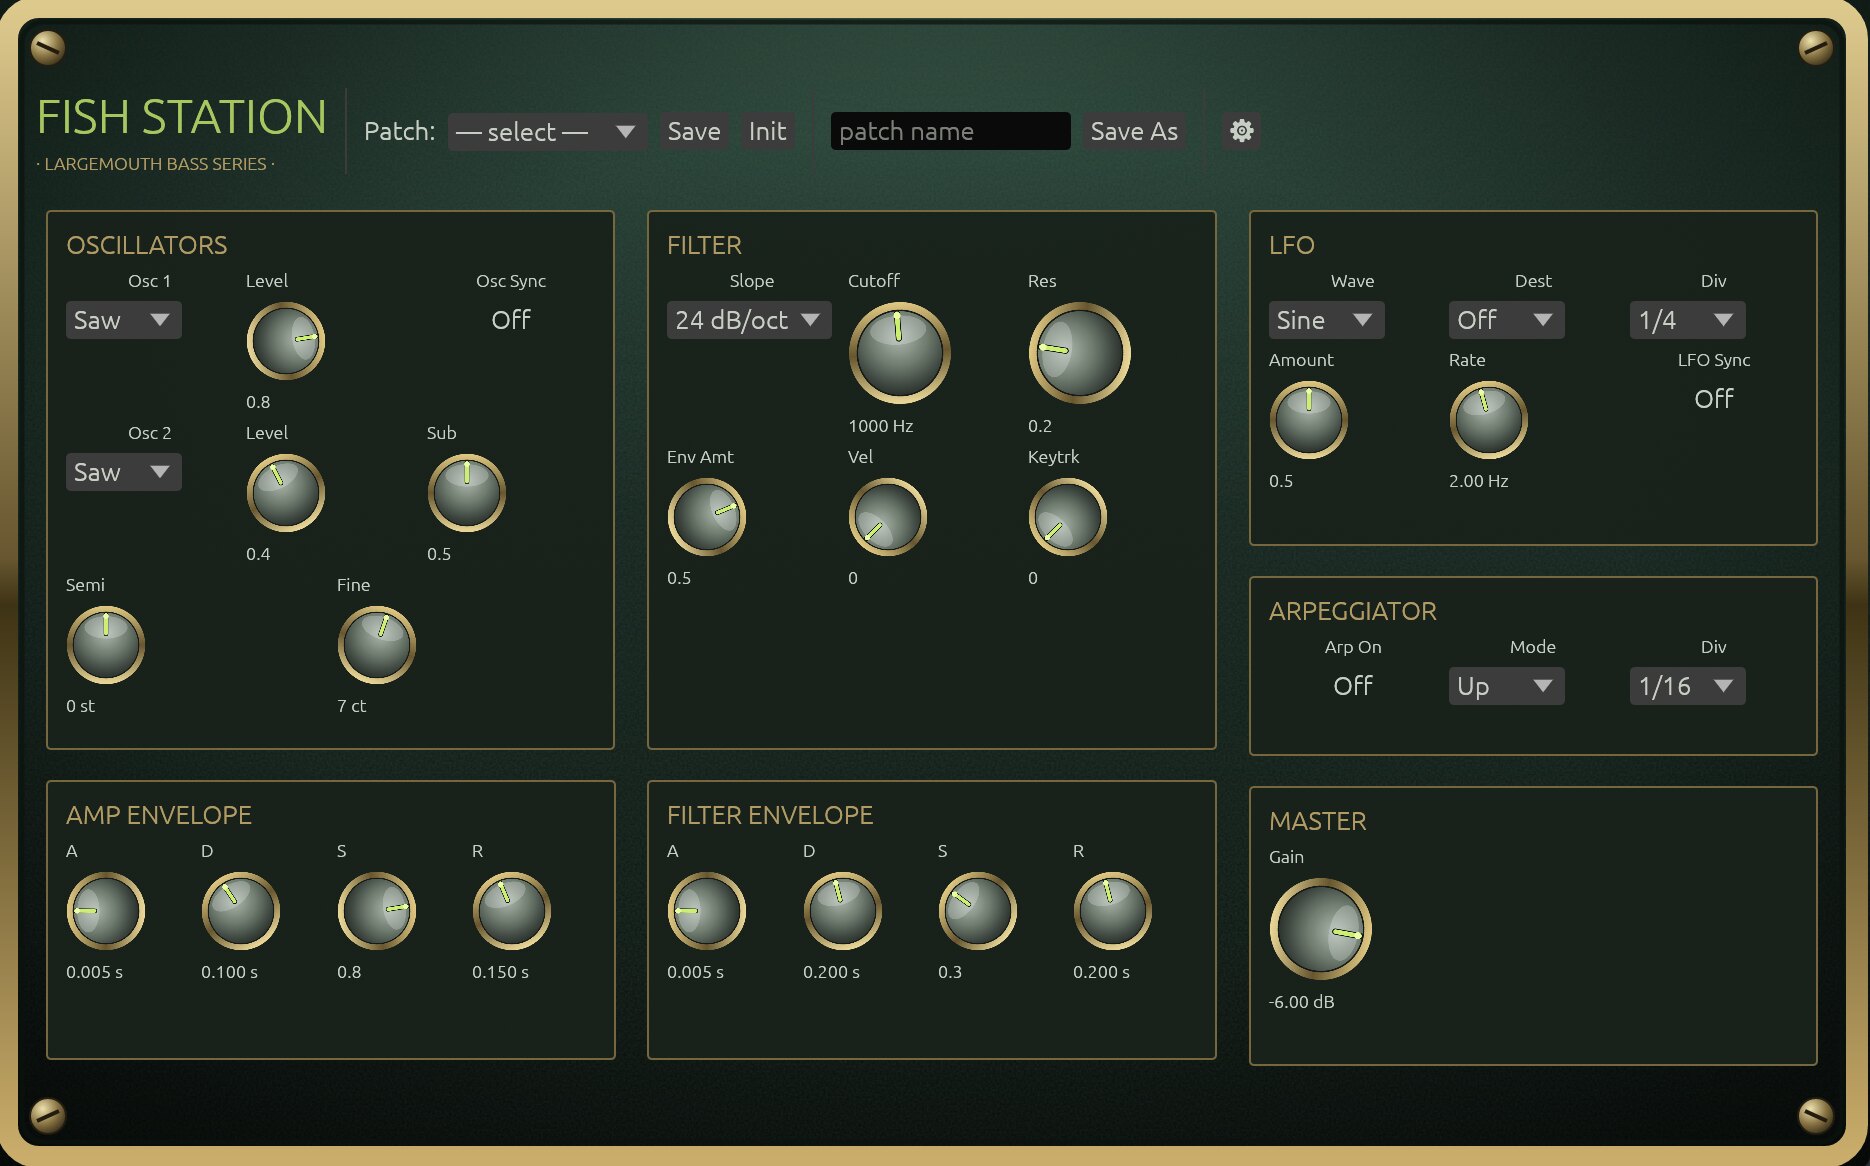Click the 7 ct fine value
The image size is (1870, 1166).
[x=351, y=706]
